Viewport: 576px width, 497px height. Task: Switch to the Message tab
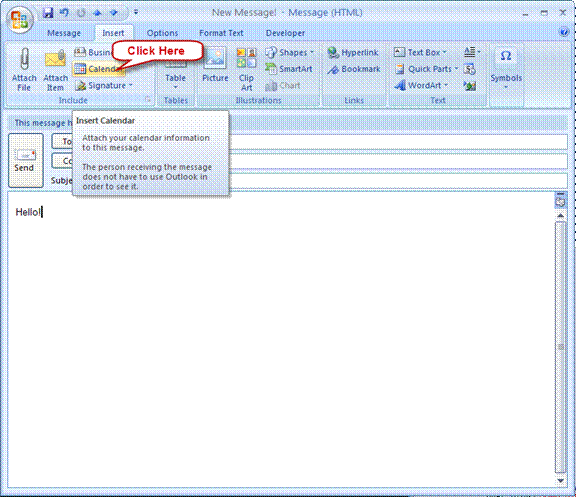point(64,33)
